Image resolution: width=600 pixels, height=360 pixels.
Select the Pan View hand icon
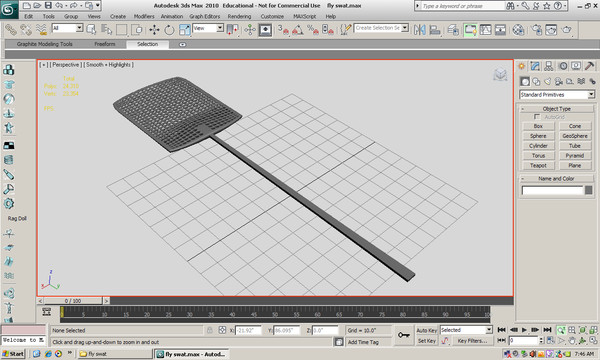(x=572, y=340)
